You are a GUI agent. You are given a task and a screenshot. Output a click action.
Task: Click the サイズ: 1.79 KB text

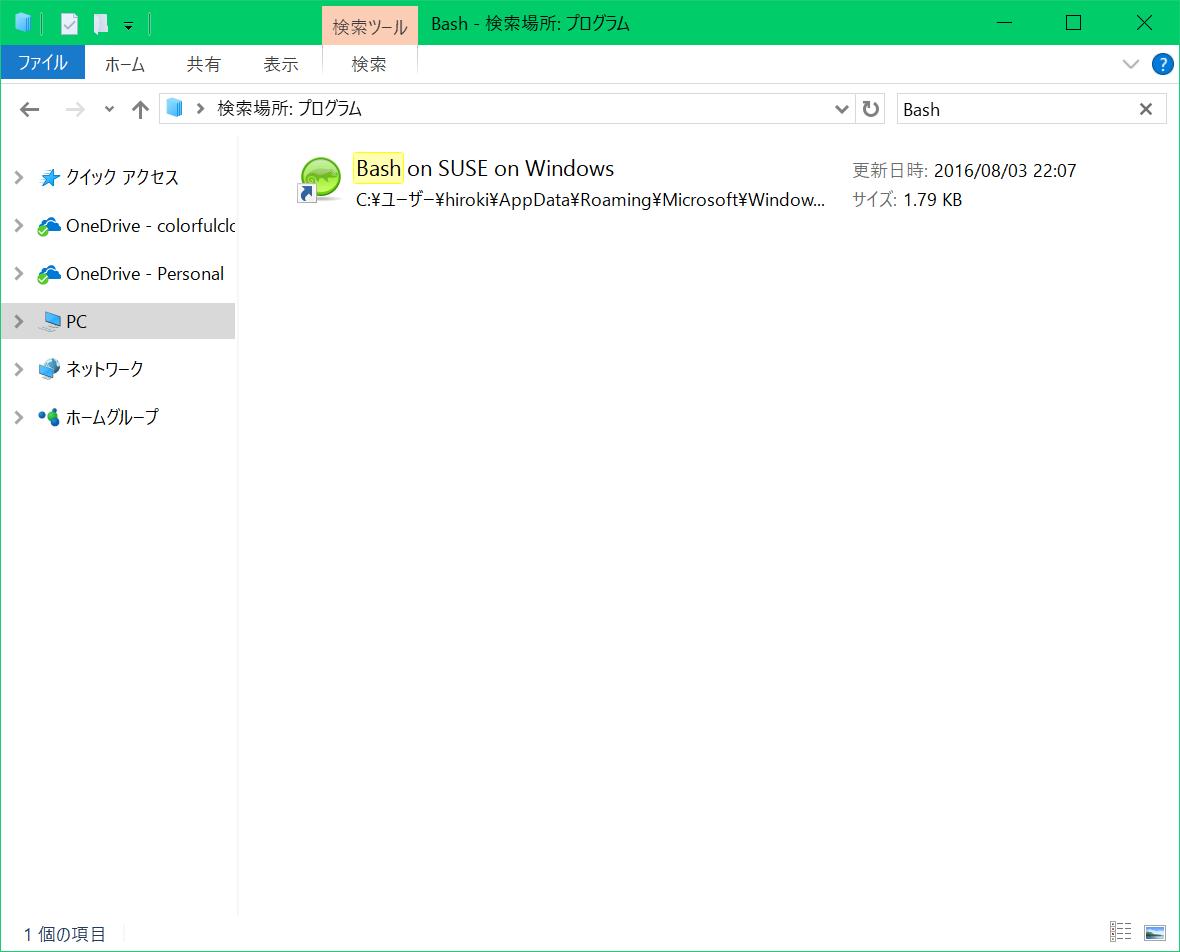[x=907, y=199]
